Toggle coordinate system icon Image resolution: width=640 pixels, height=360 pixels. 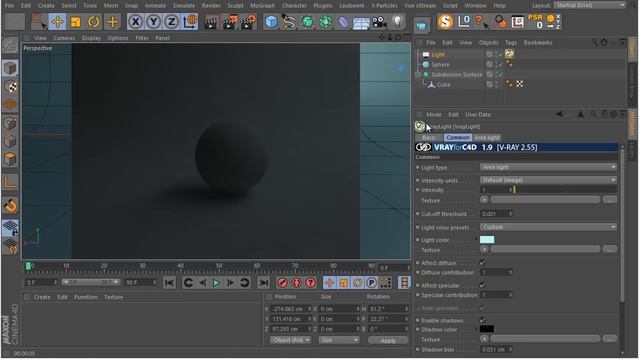click(189, 22)
